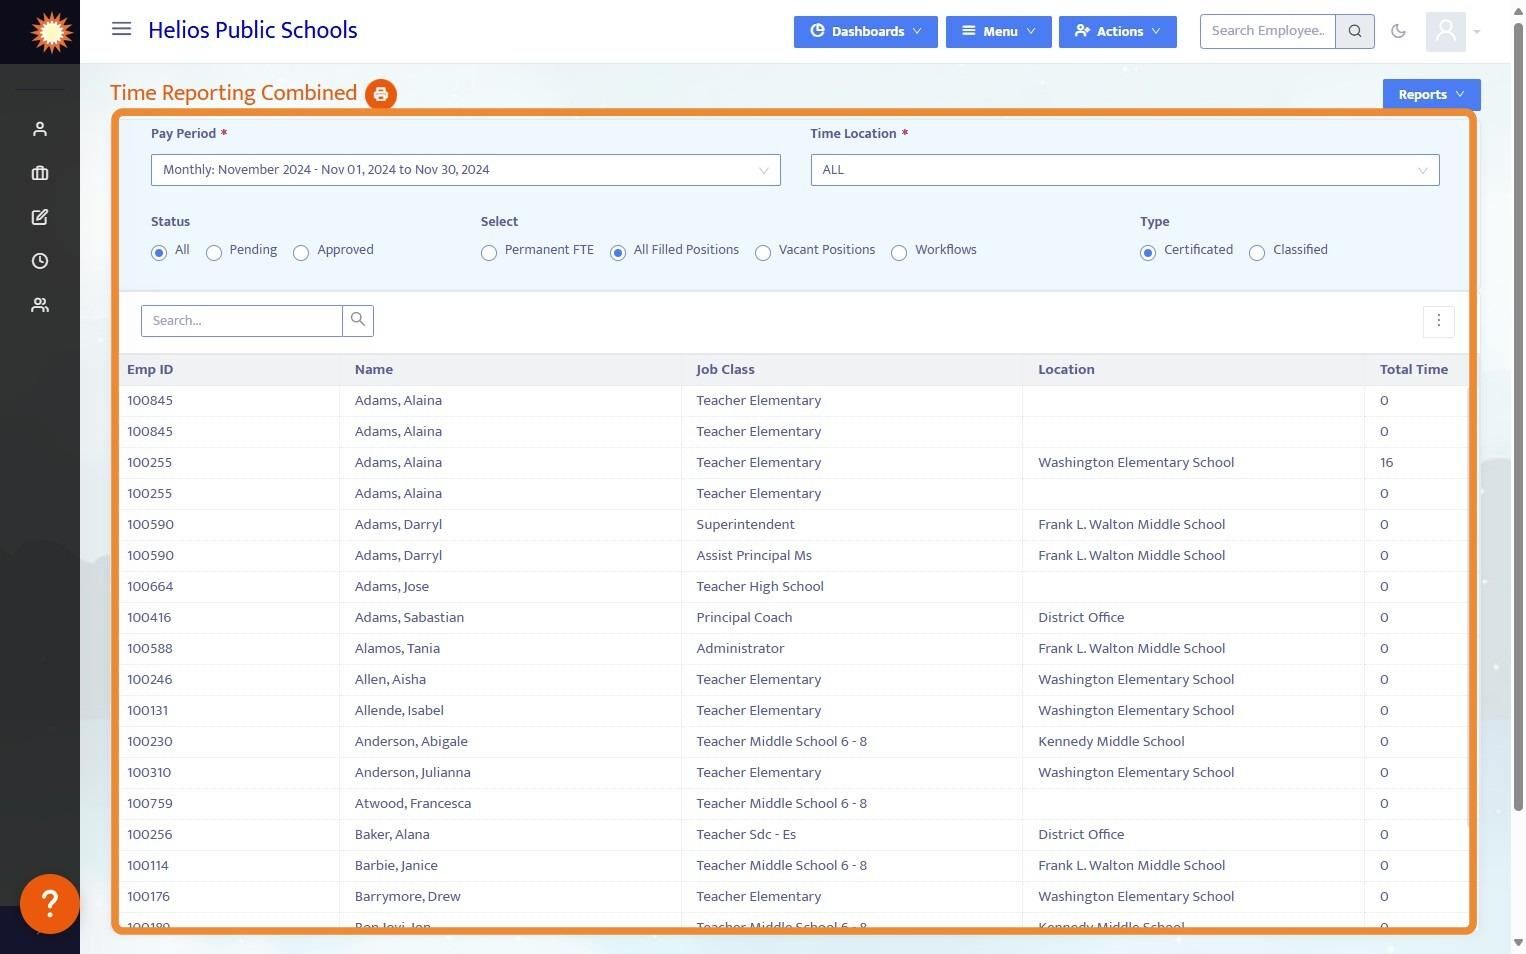This screenshot has height=954, width=1526.
Task: Focus the Search Employee input field
Action: 1268,31
